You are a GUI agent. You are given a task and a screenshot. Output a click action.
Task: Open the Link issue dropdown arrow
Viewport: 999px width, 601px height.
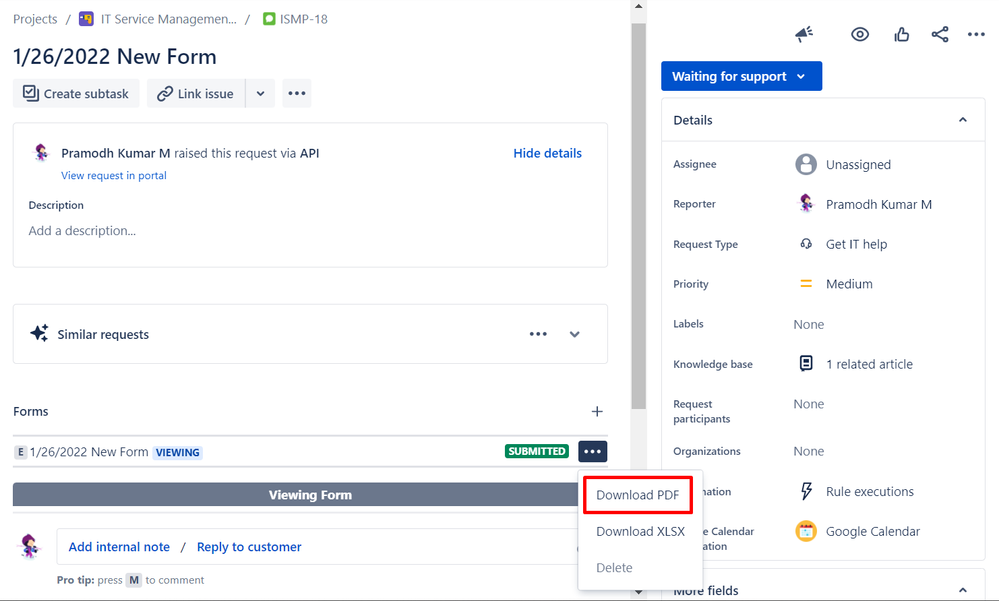260,93
